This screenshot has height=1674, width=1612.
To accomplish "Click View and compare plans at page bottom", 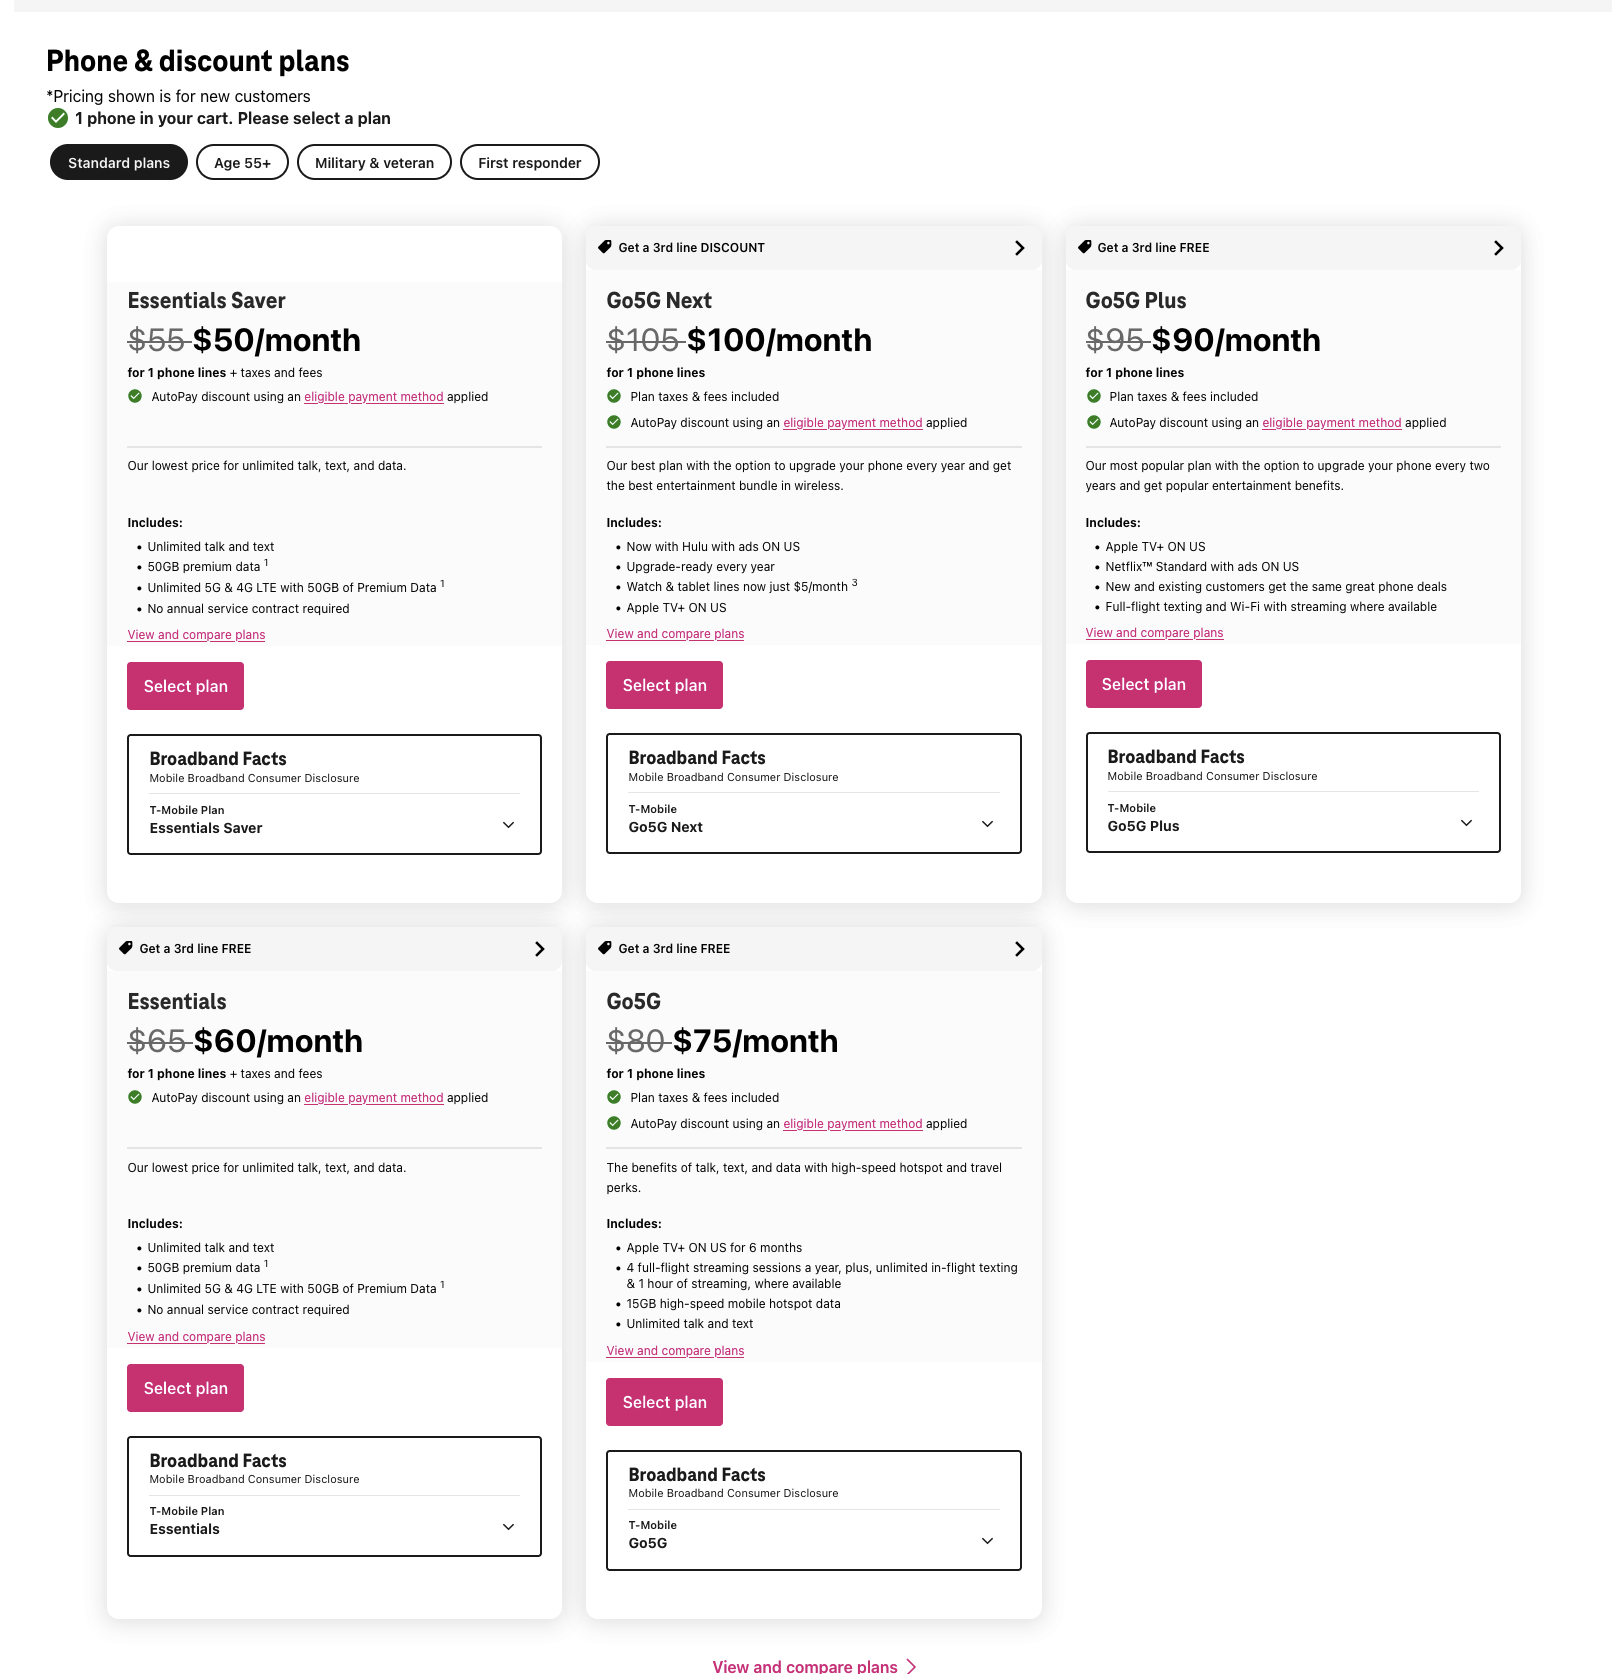I will pyautogui.click(x=805, y=1665).
